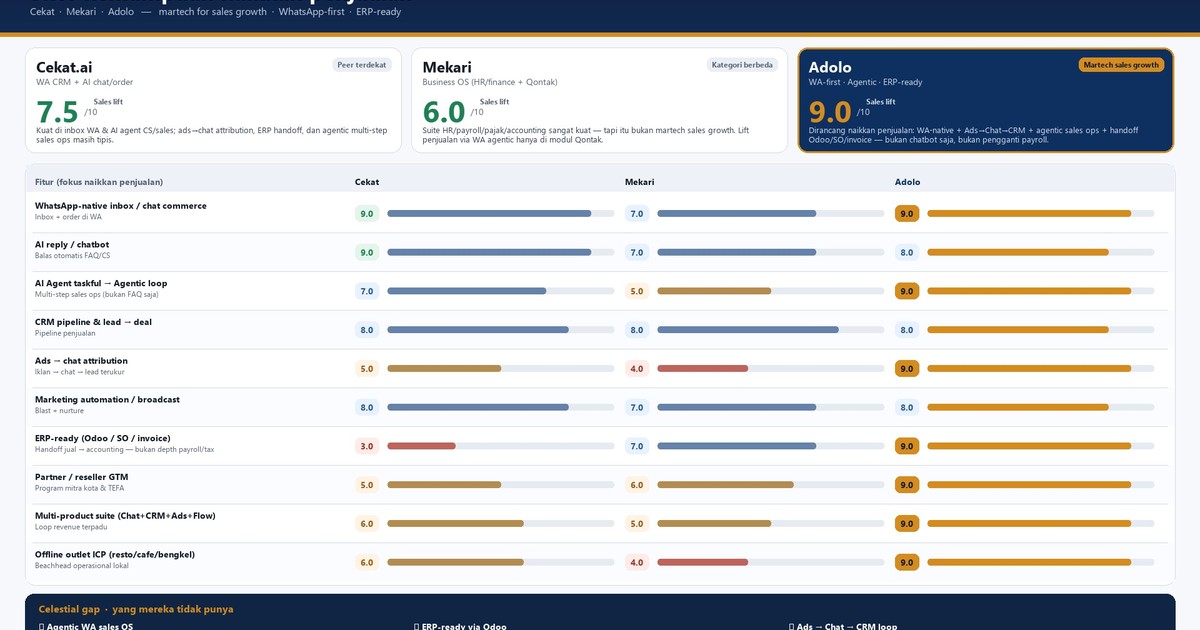The image size is (1200, 630).
Task: Click Cekat 3.0 score in ERP-ready row
Action: pos(367,446)
